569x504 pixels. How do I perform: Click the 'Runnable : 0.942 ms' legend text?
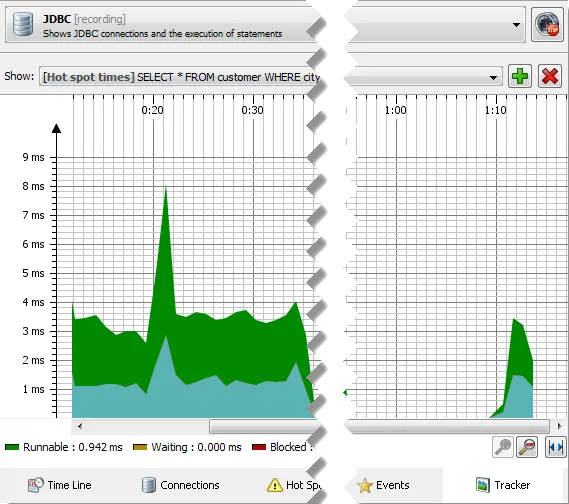73,447
